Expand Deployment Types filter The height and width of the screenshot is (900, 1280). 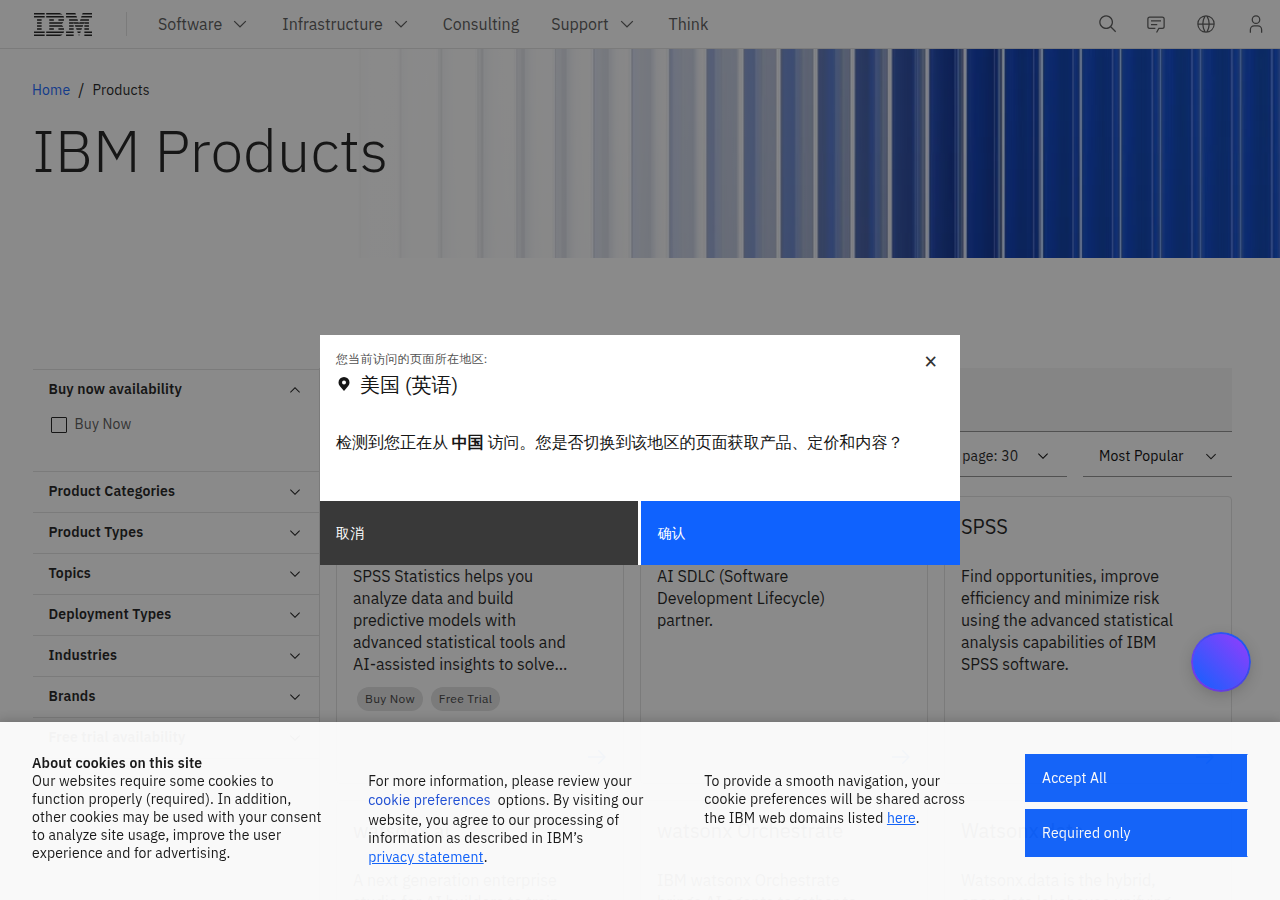pyautogui.click(x=176, y=614)
